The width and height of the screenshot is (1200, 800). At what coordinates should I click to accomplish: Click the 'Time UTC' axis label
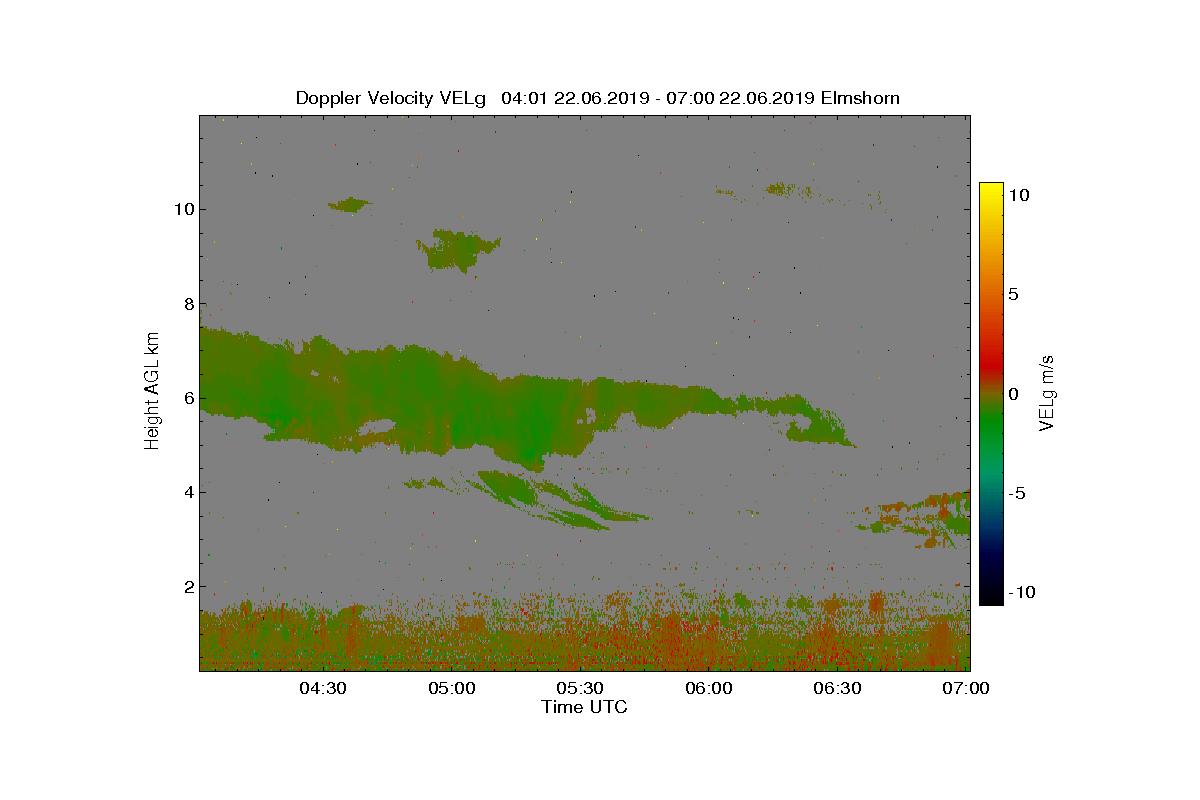point(585,707)
